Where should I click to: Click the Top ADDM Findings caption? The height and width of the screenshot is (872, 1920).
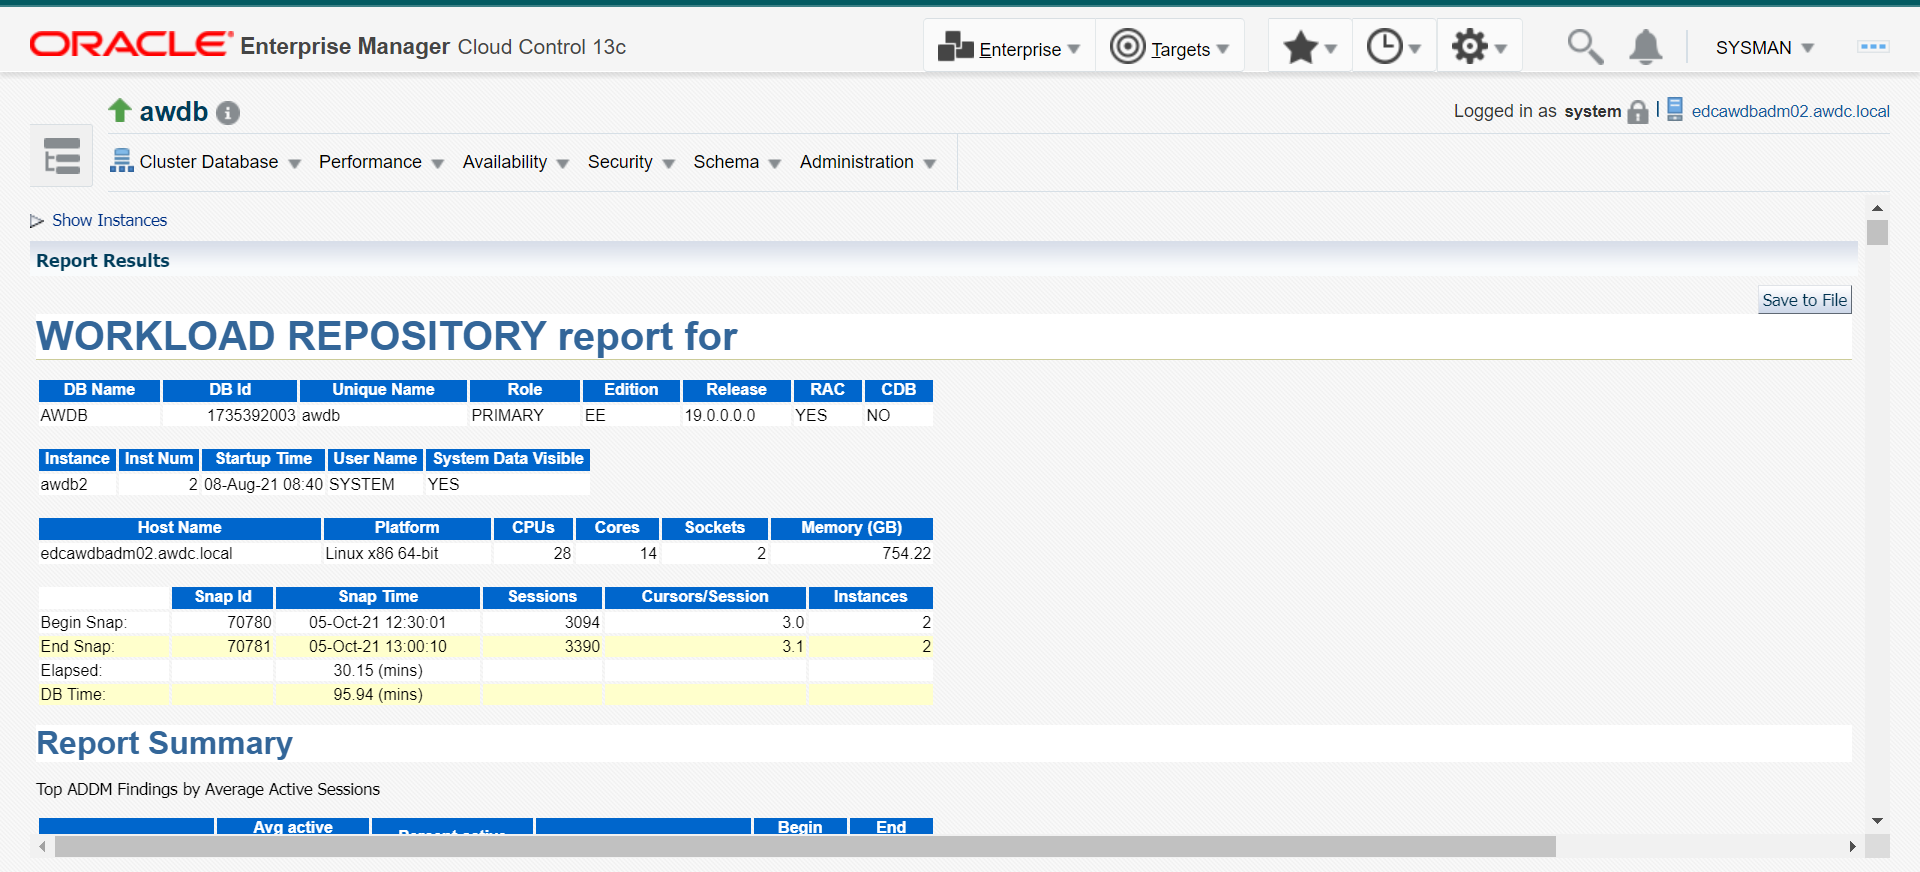point(208,789)
